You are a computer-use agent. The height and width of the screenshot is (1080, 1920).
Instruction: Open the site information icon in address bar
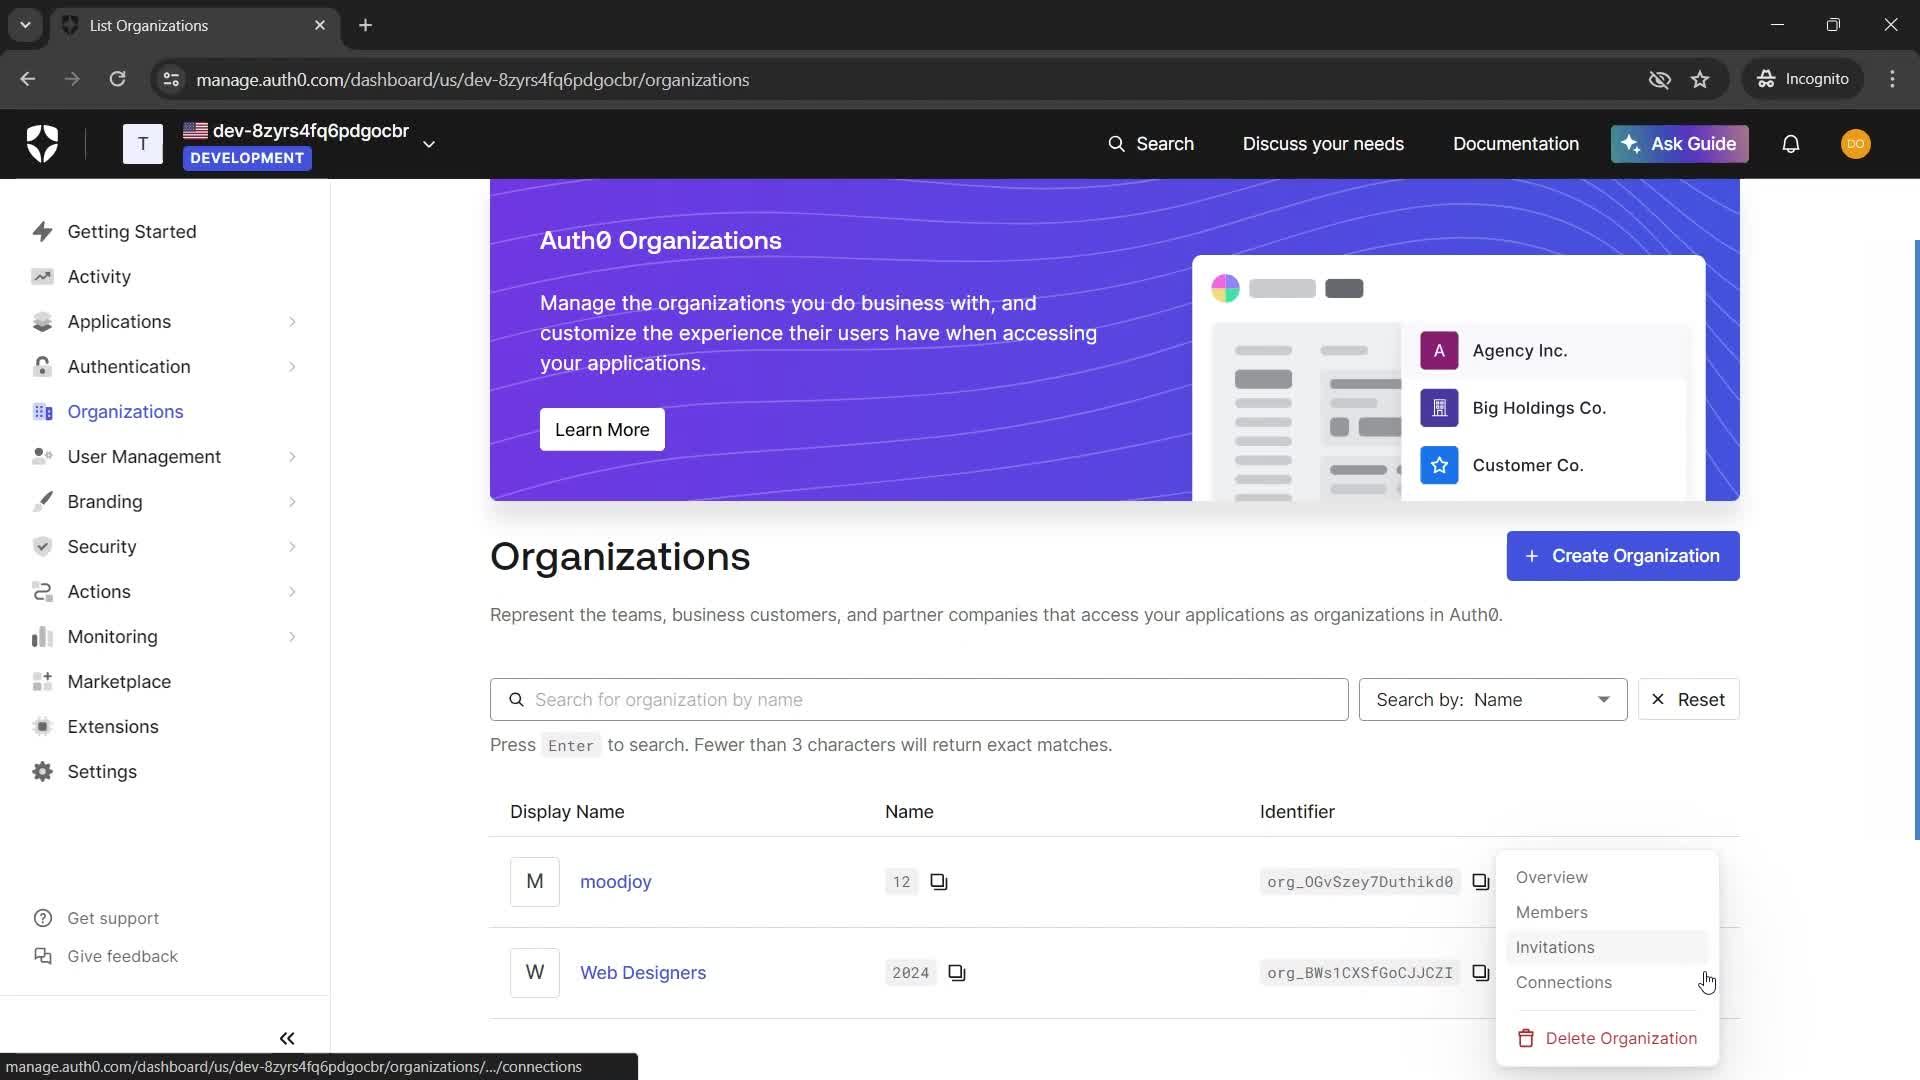171,80
